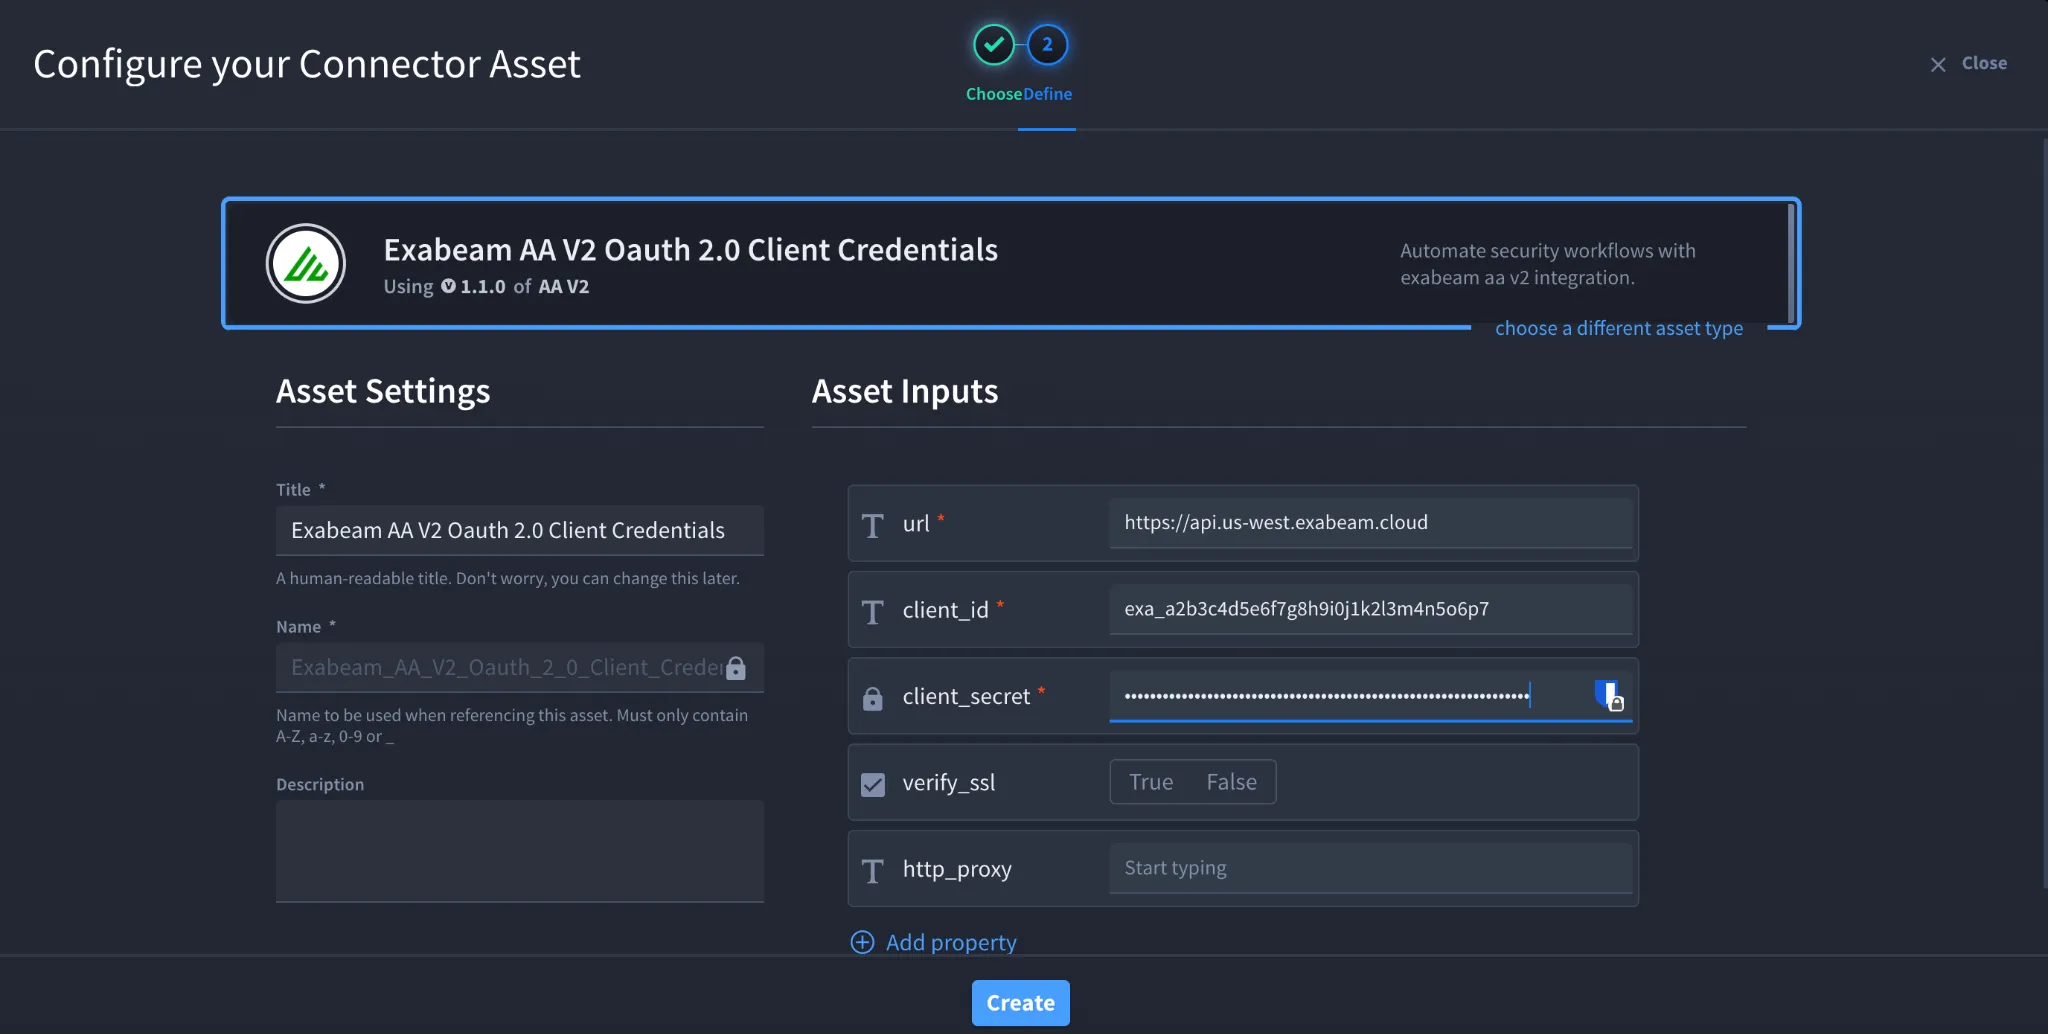
Task: Set verify_ssl to True
Action: coord(1151,782)
